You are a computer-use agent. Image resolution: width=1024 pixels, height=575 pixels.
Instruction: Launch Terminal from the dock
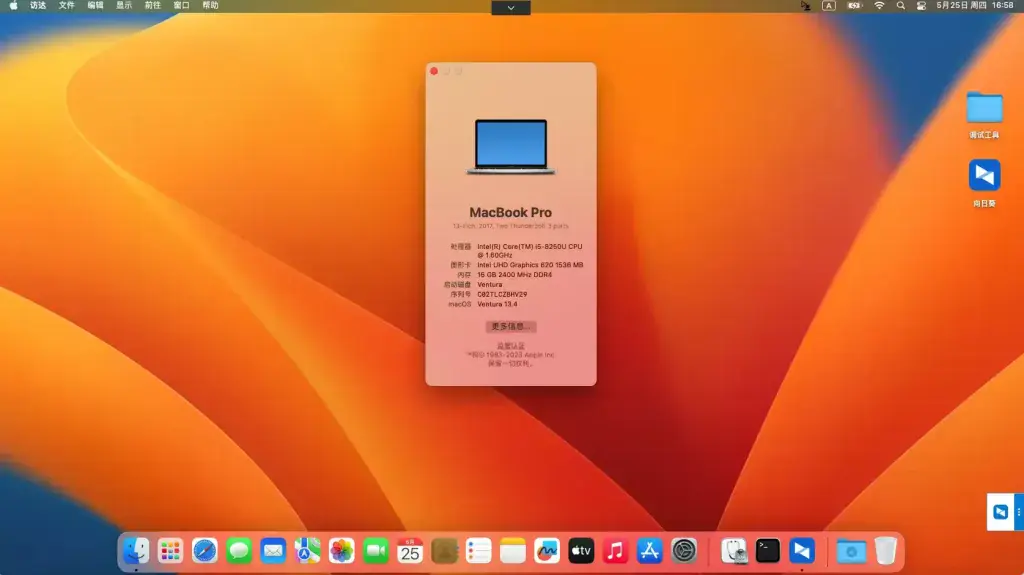coord(767,551)
